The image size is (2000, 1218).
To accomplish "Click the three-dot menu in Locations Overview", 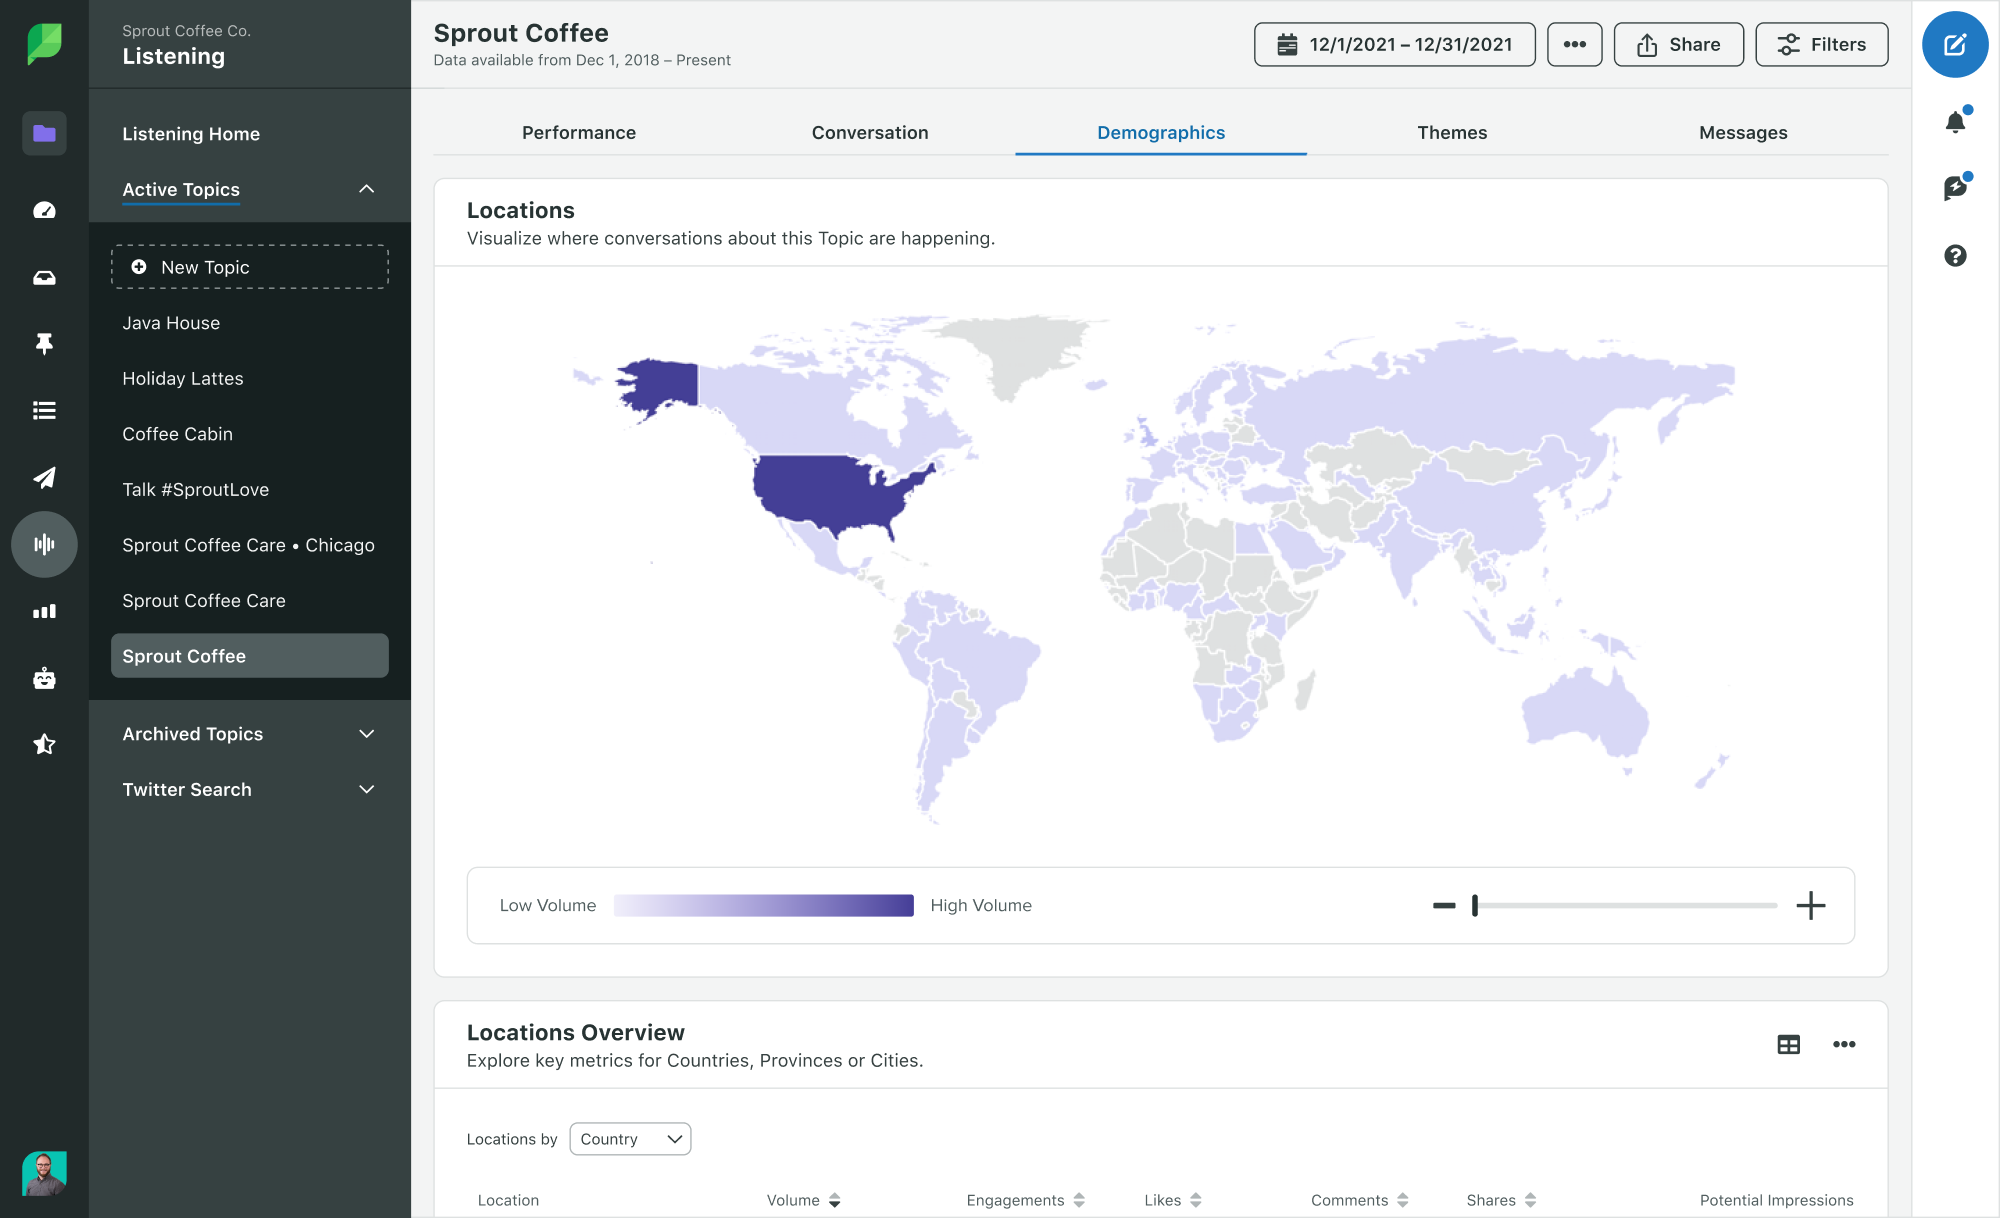I will (1844, 1044).
